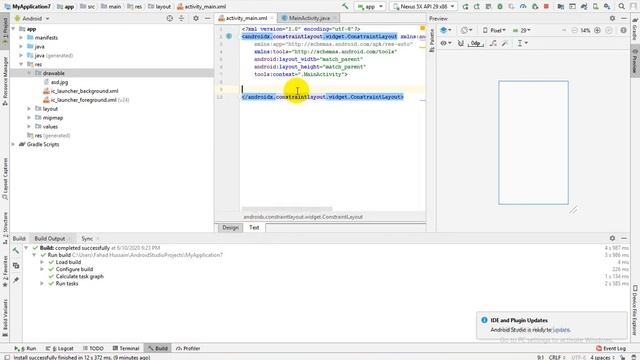640x360 pixels.
Task: Click the rebuild hammer icon in Build panel
Action: [16, 251]
